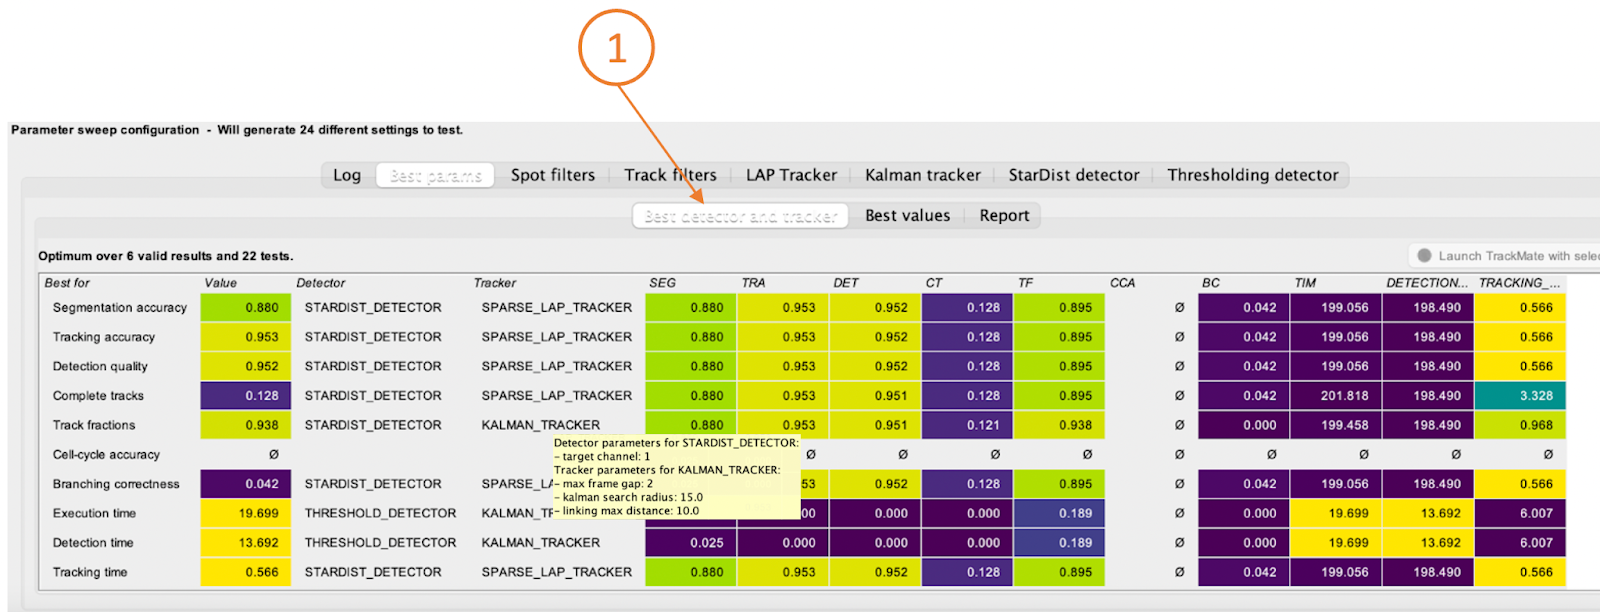
Task: Click Value 0.880 in Segmentation accuracy row
Action: click(246, 308)
